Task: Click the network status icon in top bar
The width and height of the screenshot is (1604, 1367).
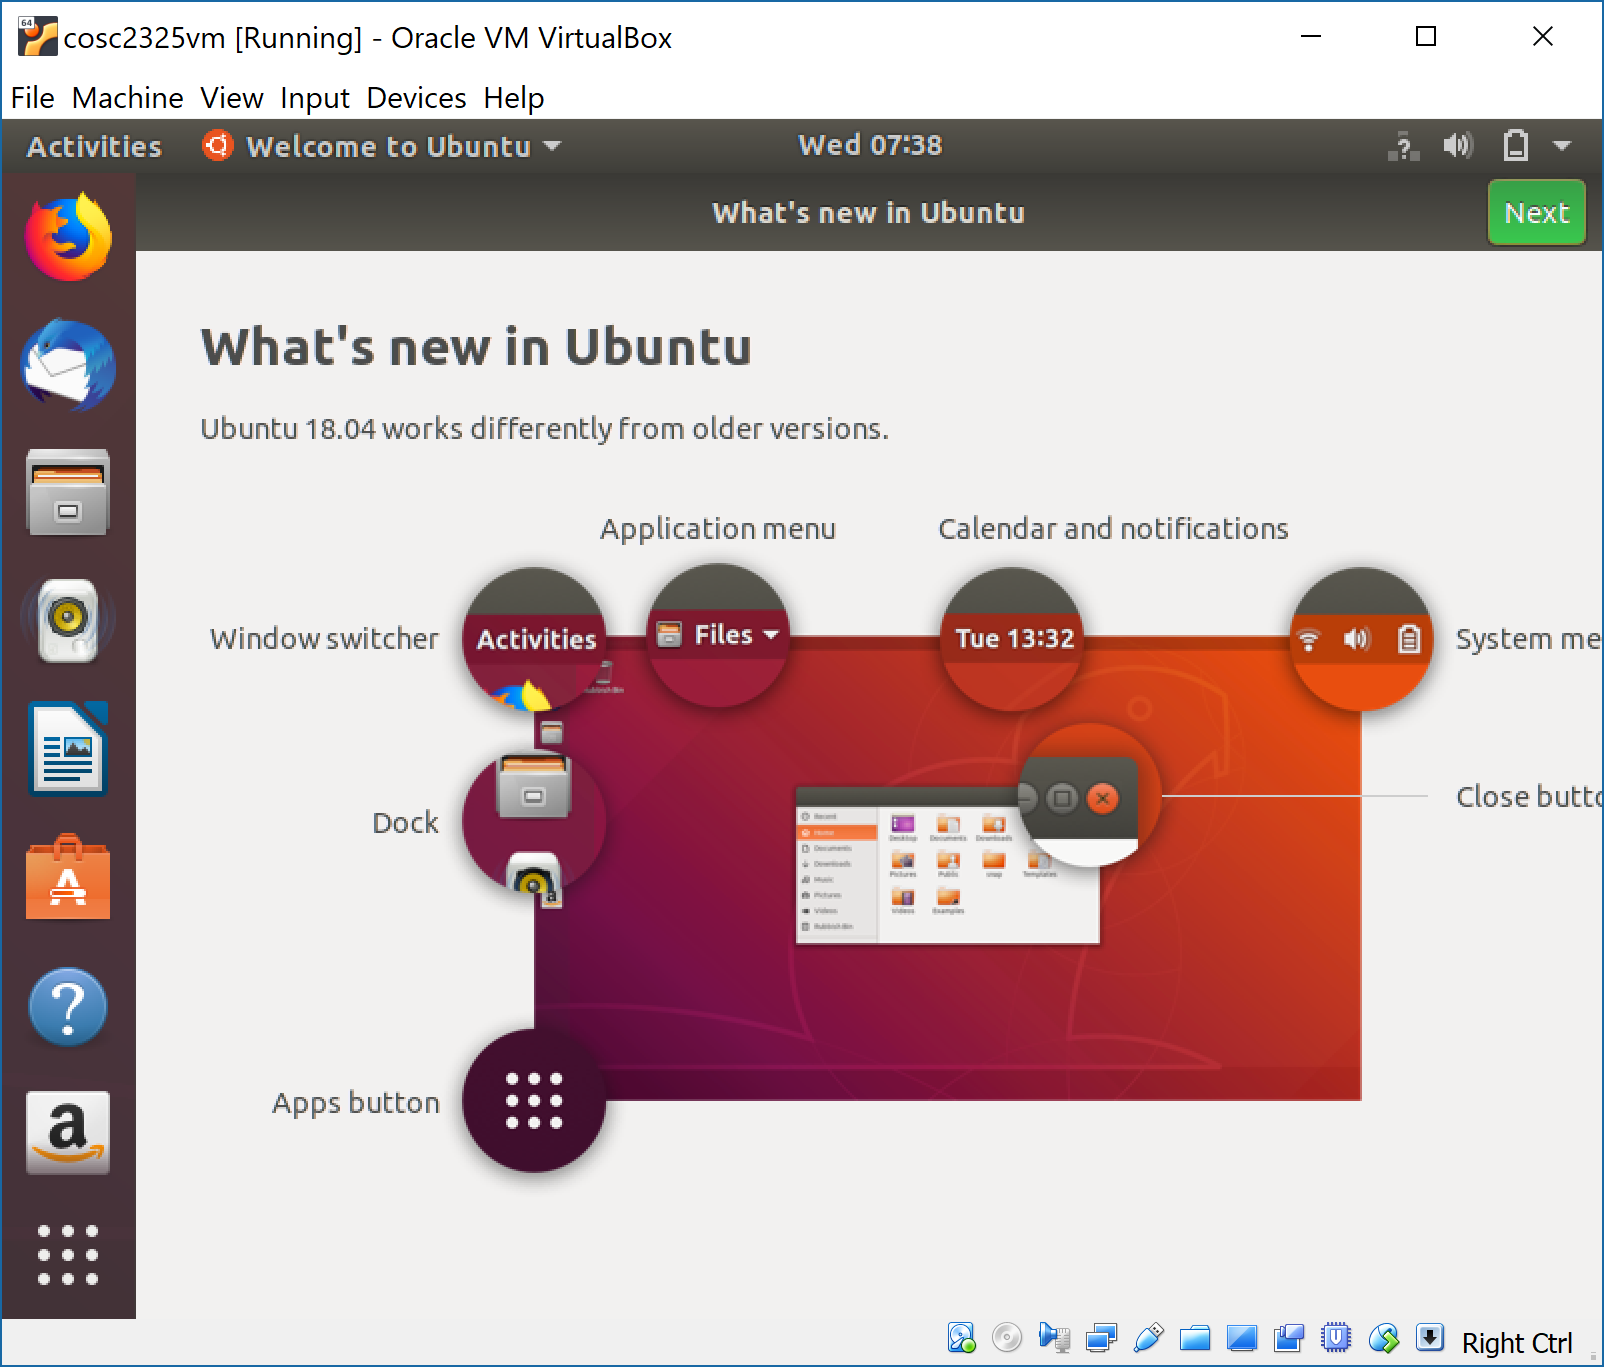Action: click(x=1404, y=146)
